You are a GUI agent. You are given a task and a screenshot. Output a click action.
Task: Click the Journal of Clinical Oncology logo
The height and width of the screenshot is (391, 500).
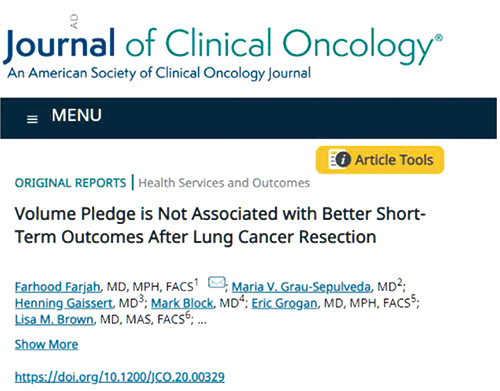pos(223,47)
